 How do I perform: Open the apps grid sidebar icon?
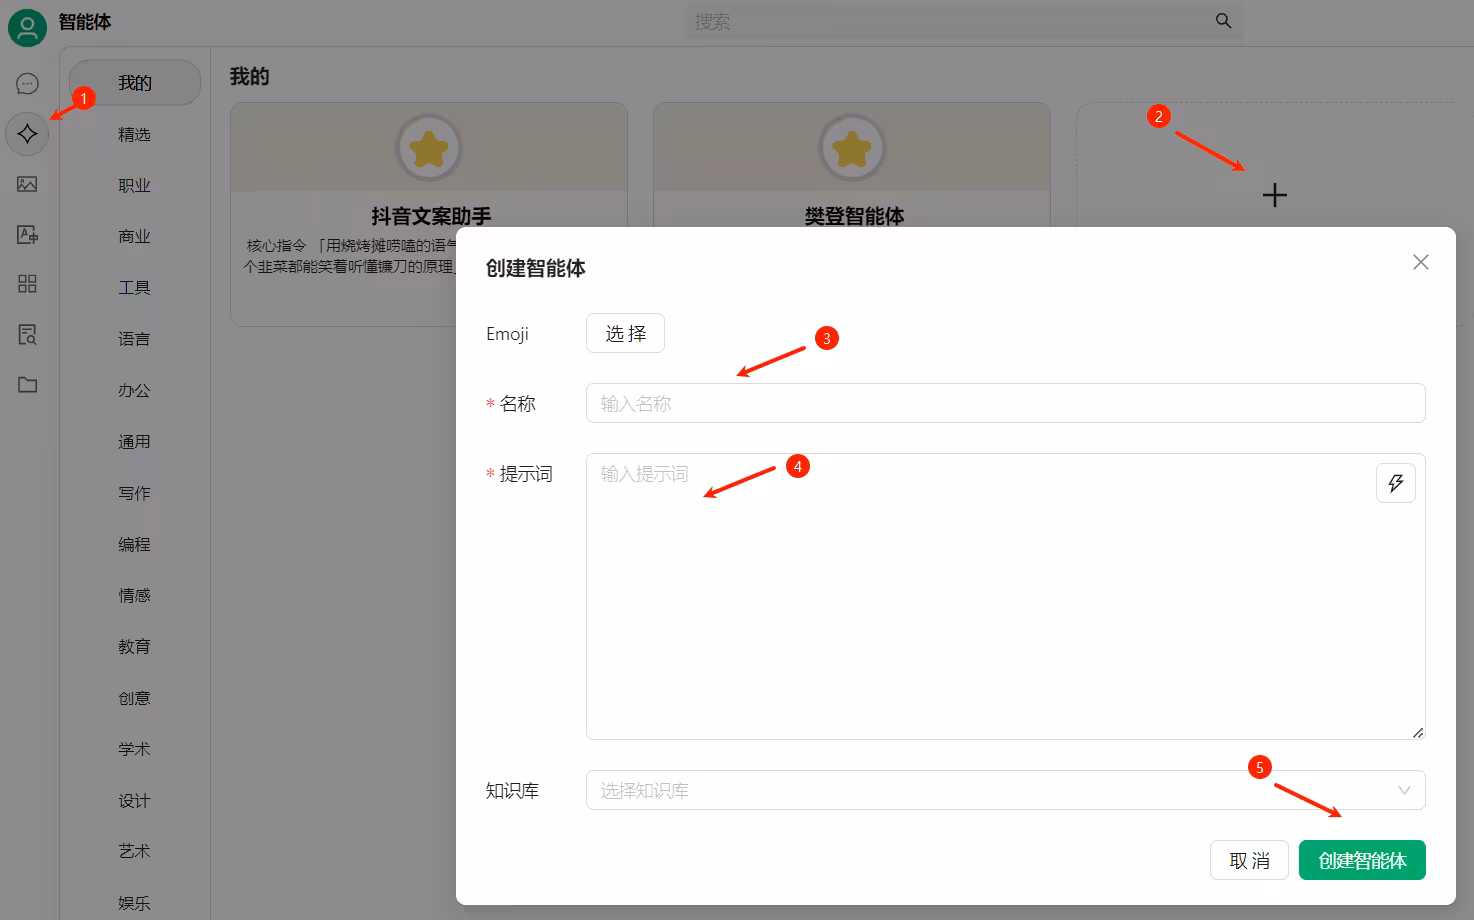(28, 284)
